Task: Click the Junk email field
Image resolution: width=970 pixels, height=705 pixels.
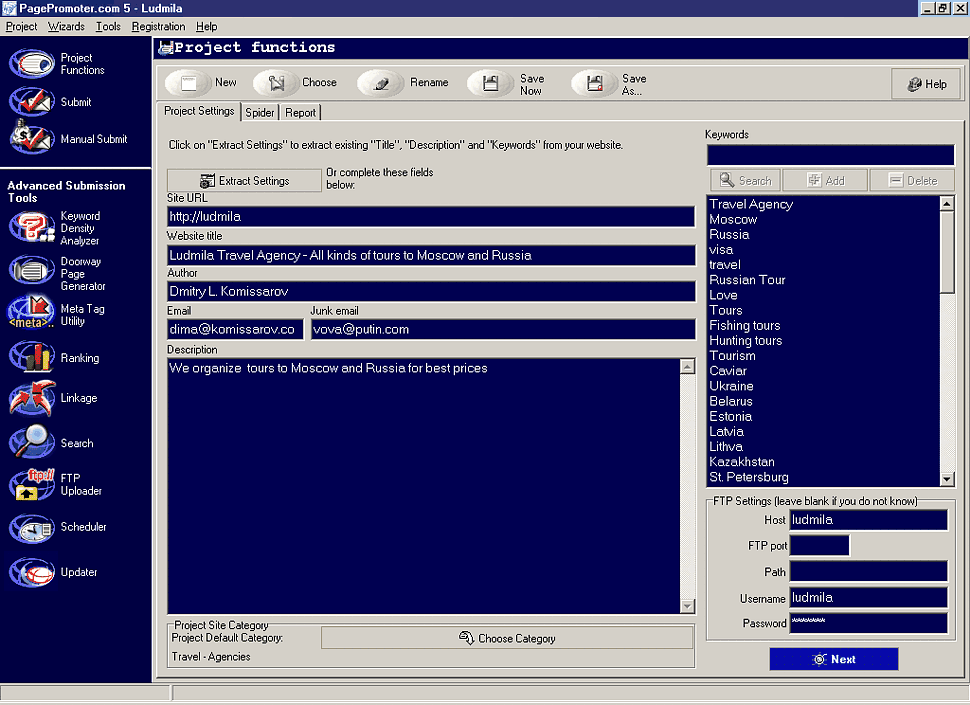Action: click(503, 329)
